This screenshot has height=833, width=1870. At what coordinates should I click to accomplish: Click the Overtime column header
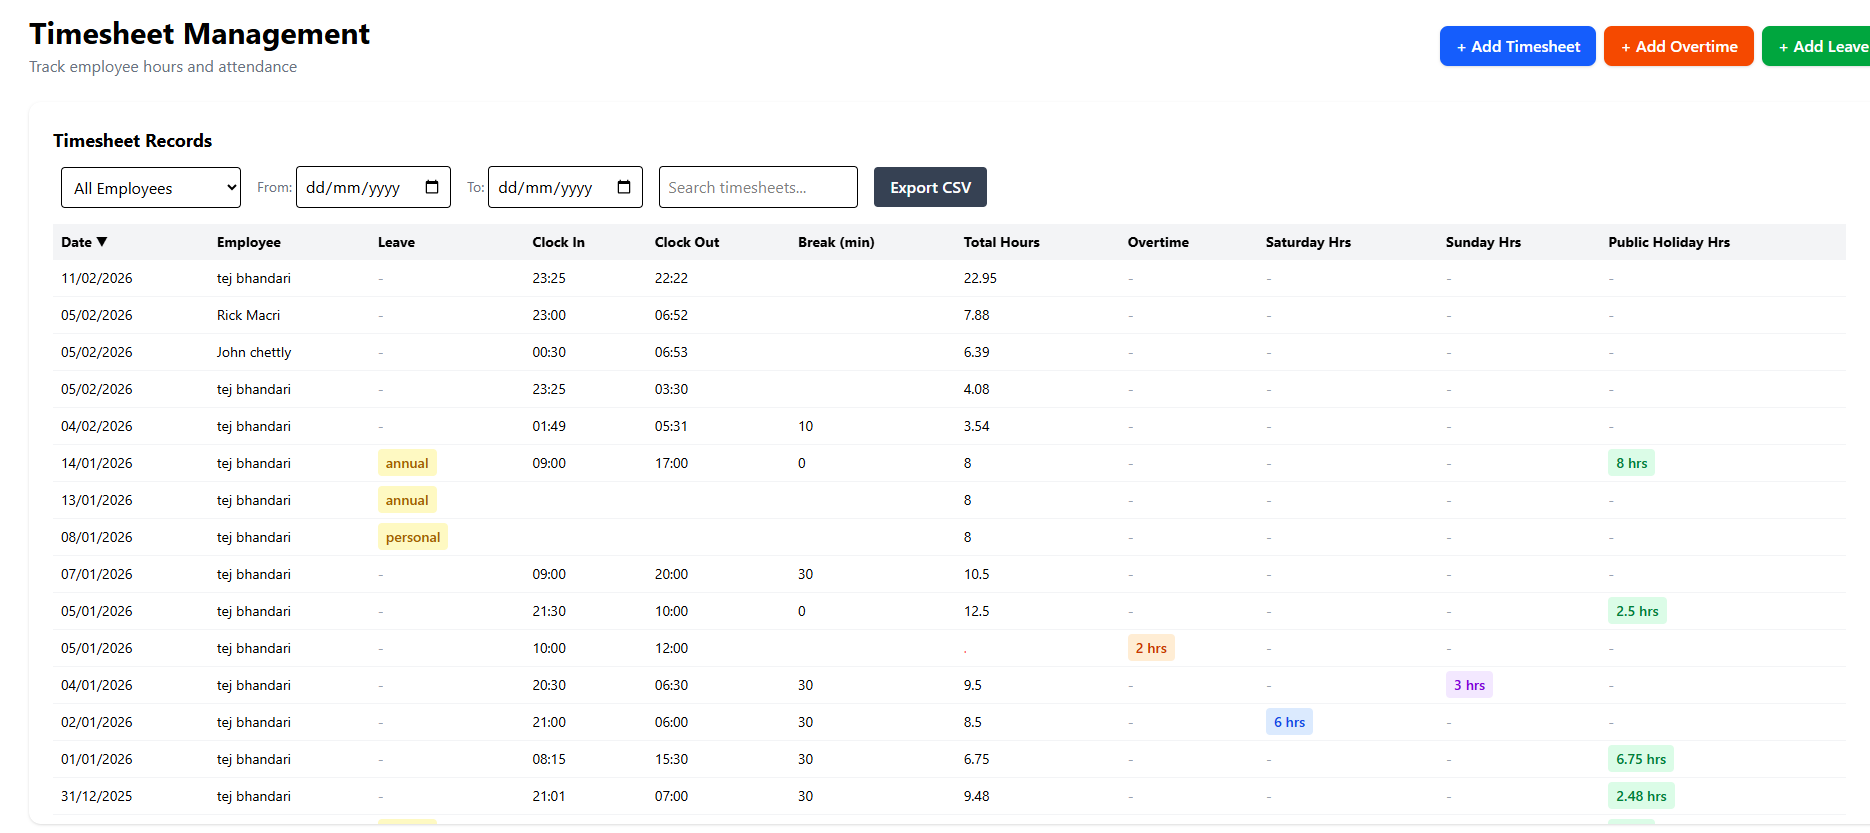coord(1158,242)
